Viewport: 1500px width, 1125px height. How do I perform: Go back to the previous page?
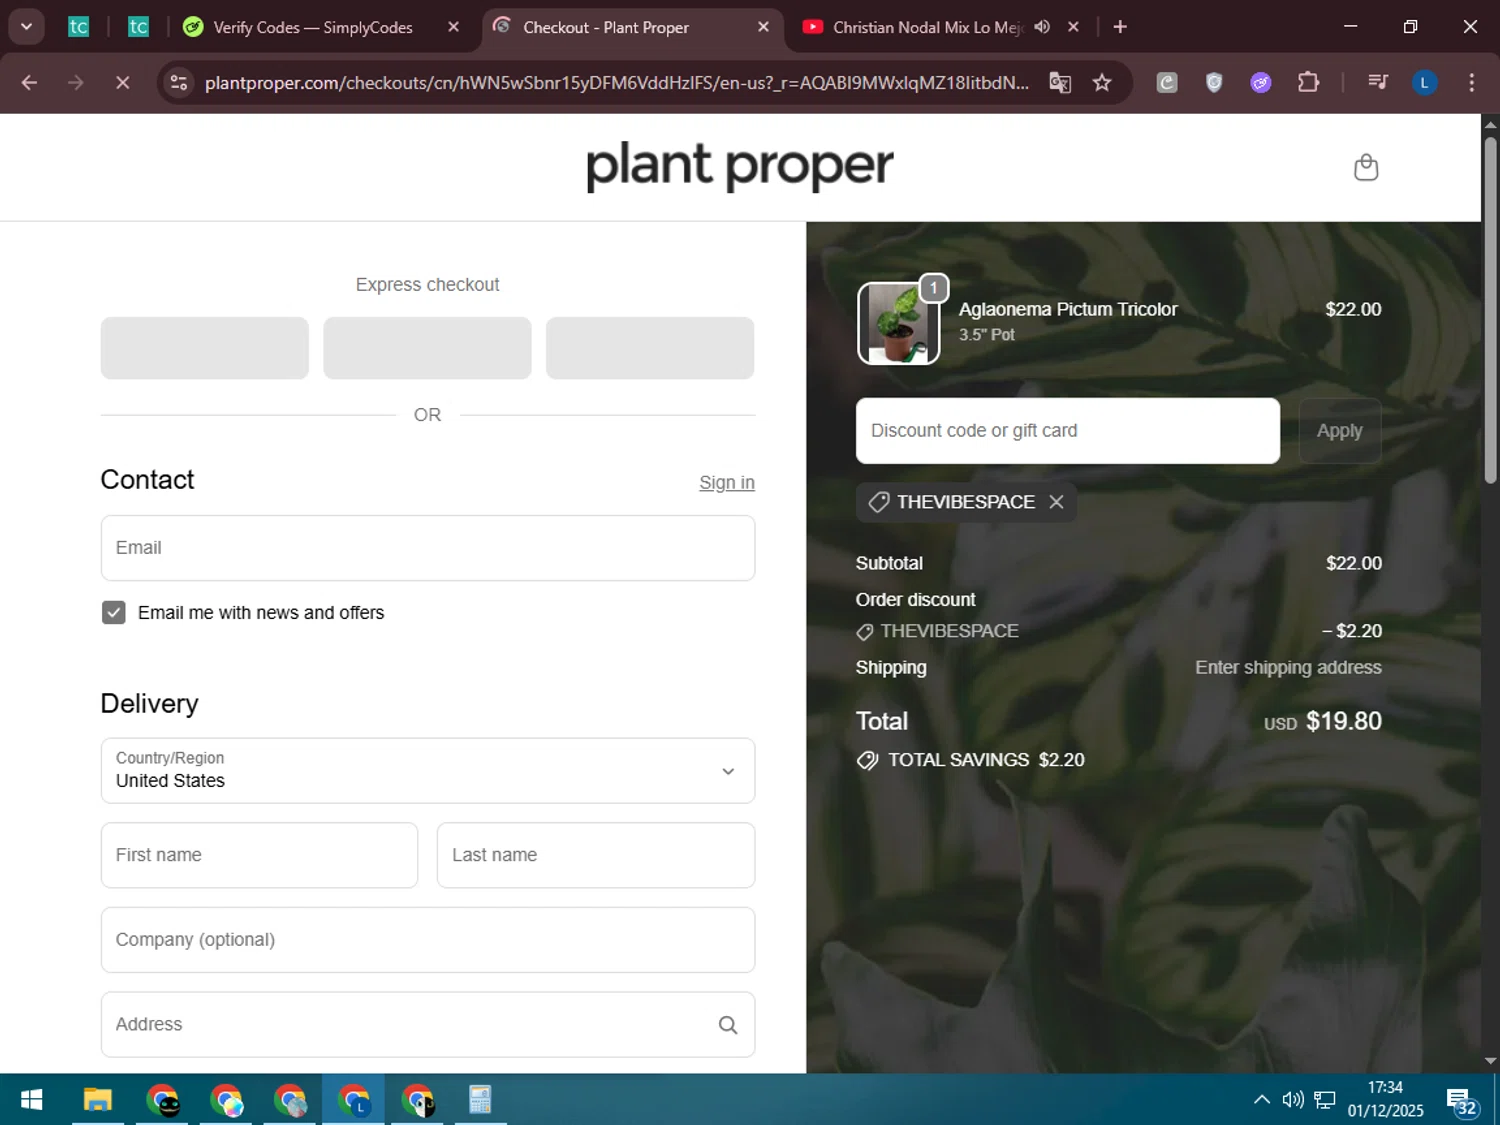[x=29, y=83]
